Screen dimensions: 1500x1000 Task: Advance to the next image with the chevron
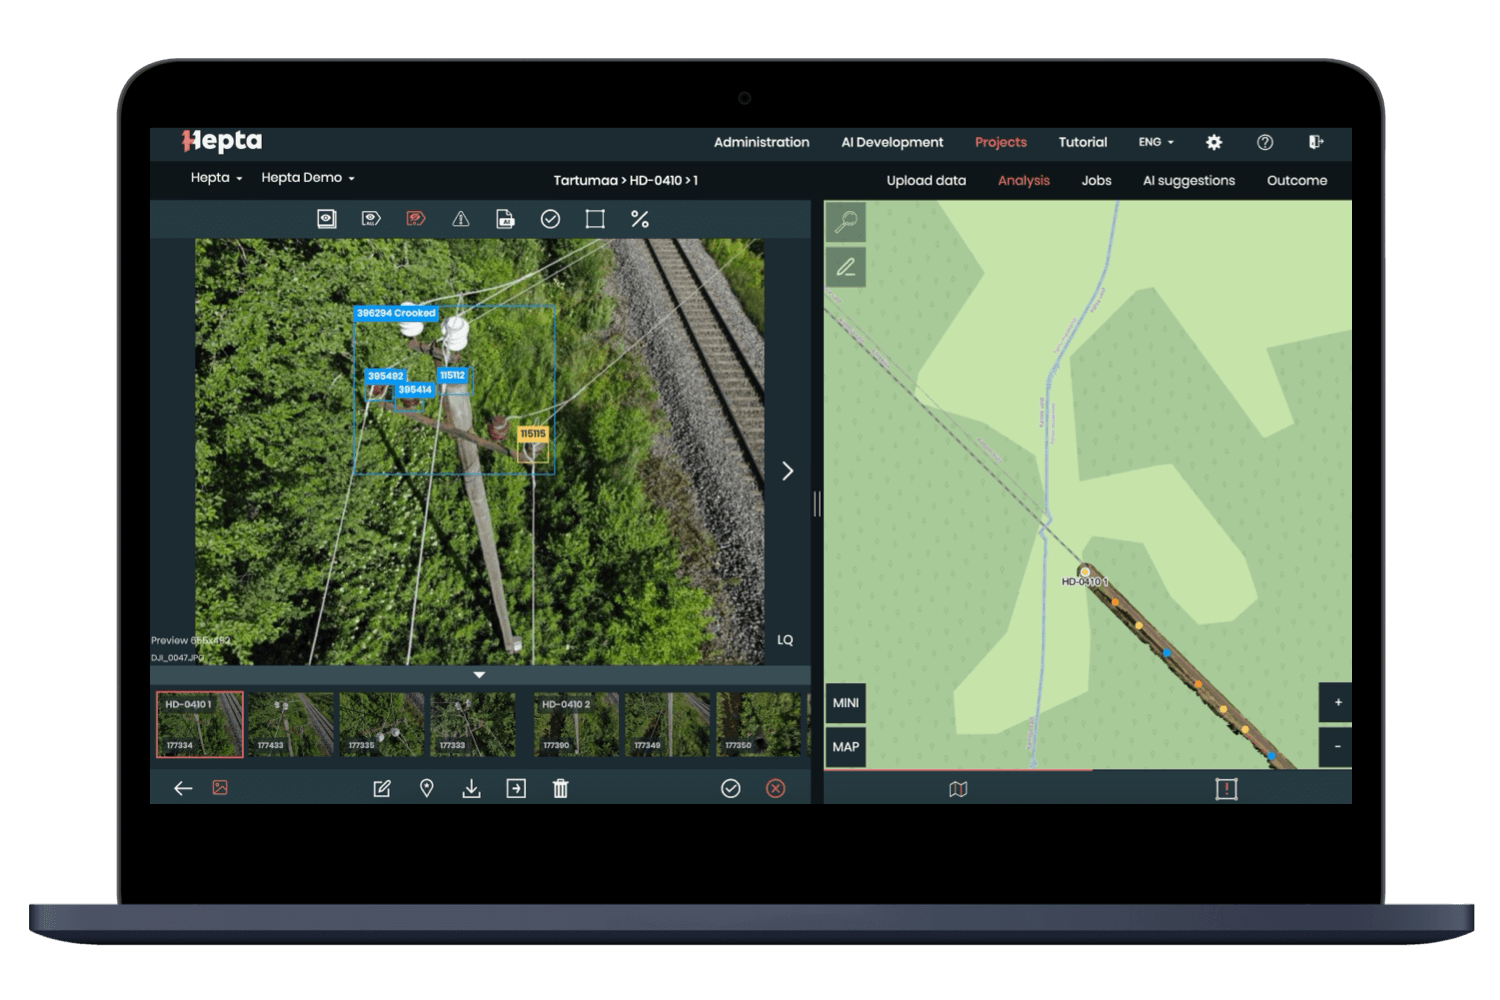[x=787, y=470]
